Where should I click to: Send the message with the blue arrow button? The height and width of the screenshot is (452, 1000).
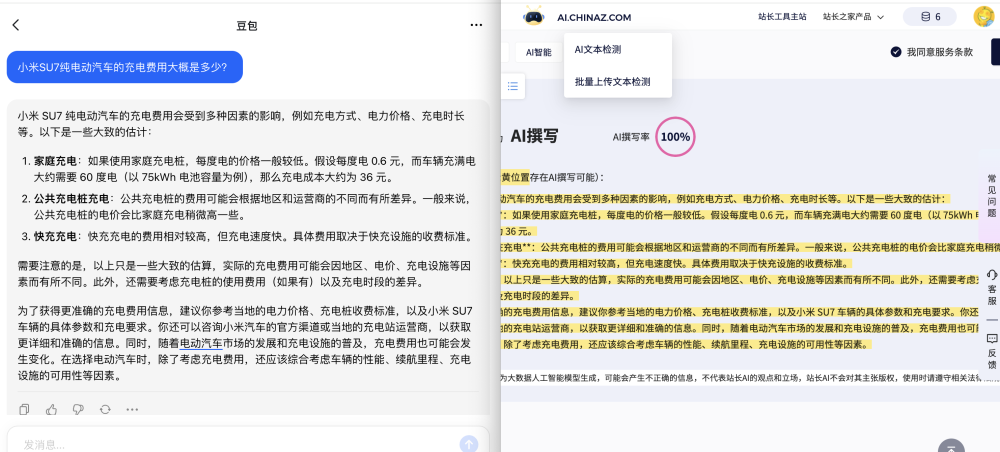pyautogui.click(x=469, y=444)
